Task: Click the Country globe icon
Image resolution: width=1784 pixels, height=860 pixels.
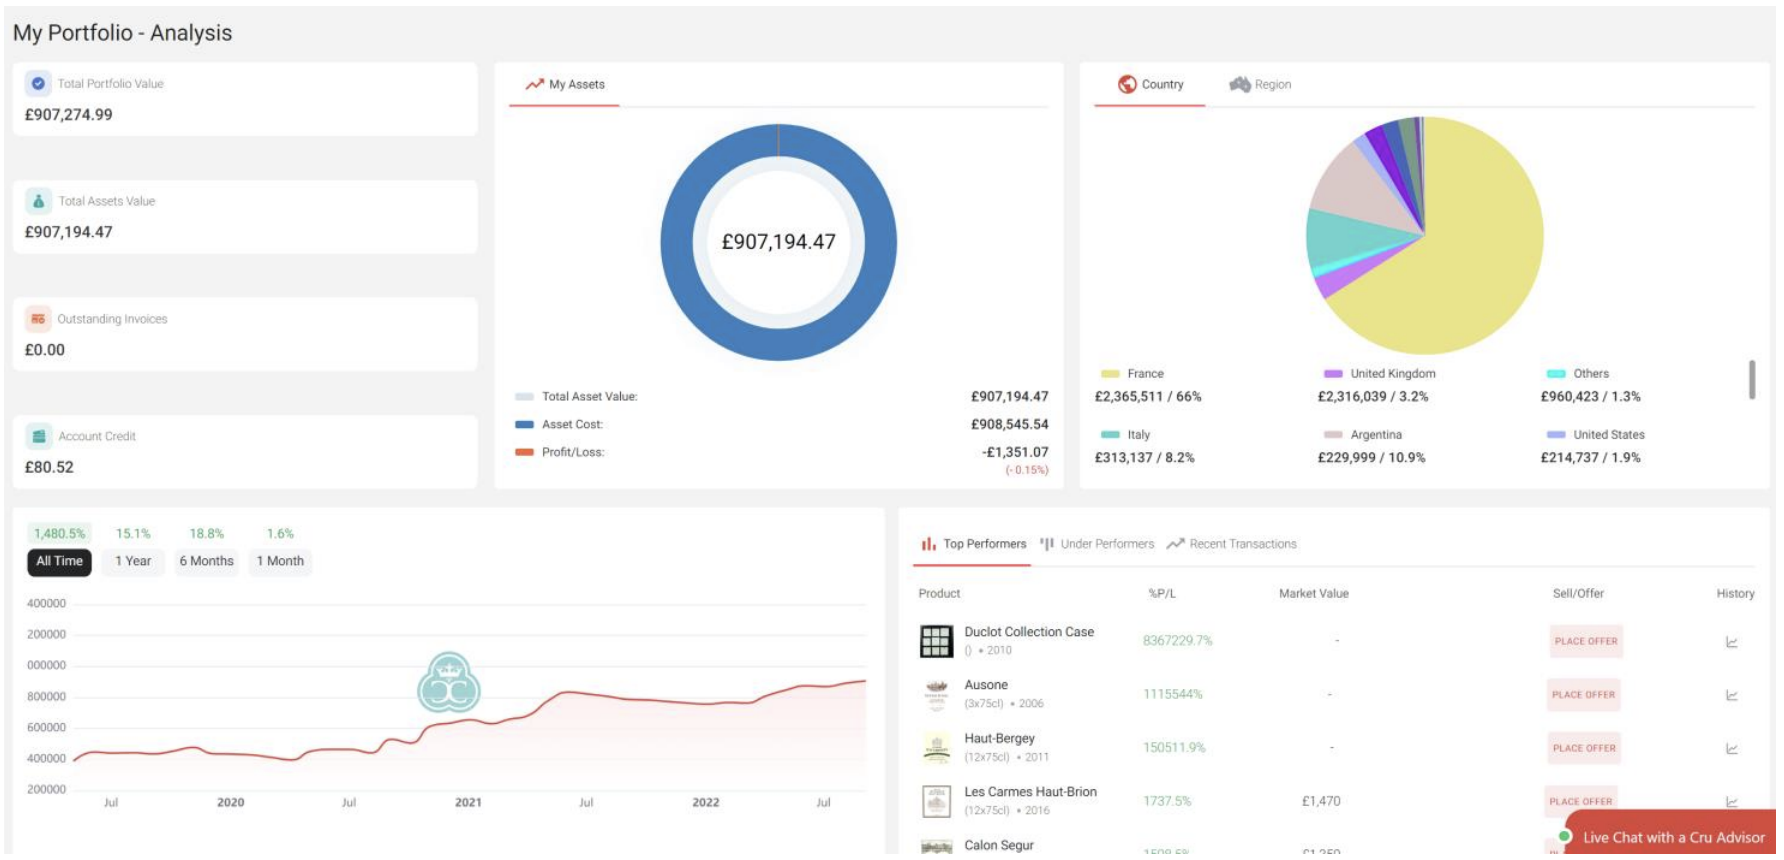Action: (x=1127, y=84)
